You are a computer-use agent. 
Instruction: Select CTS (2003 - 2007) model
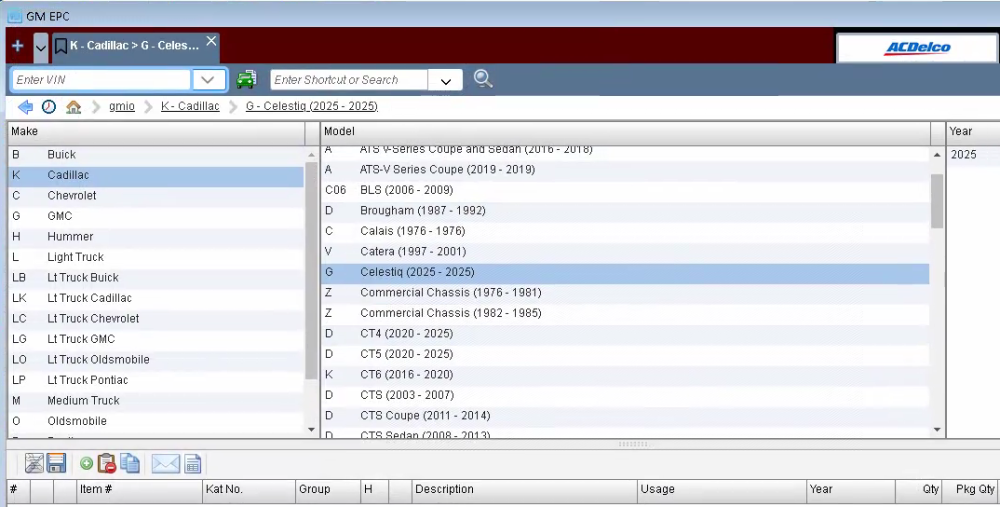[625, 395]
